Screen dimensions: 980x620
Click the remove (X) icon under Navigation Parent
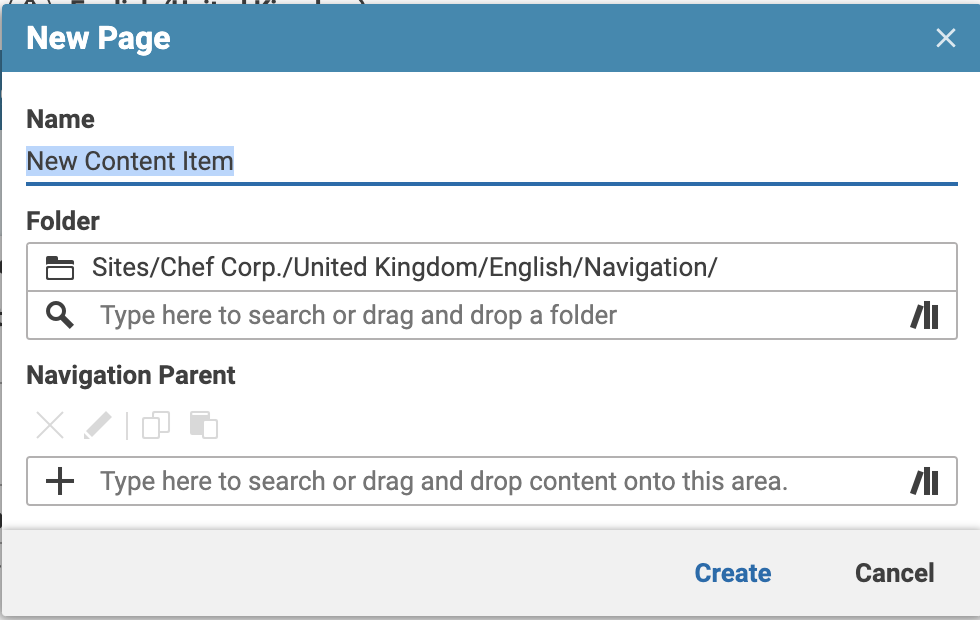49,426
